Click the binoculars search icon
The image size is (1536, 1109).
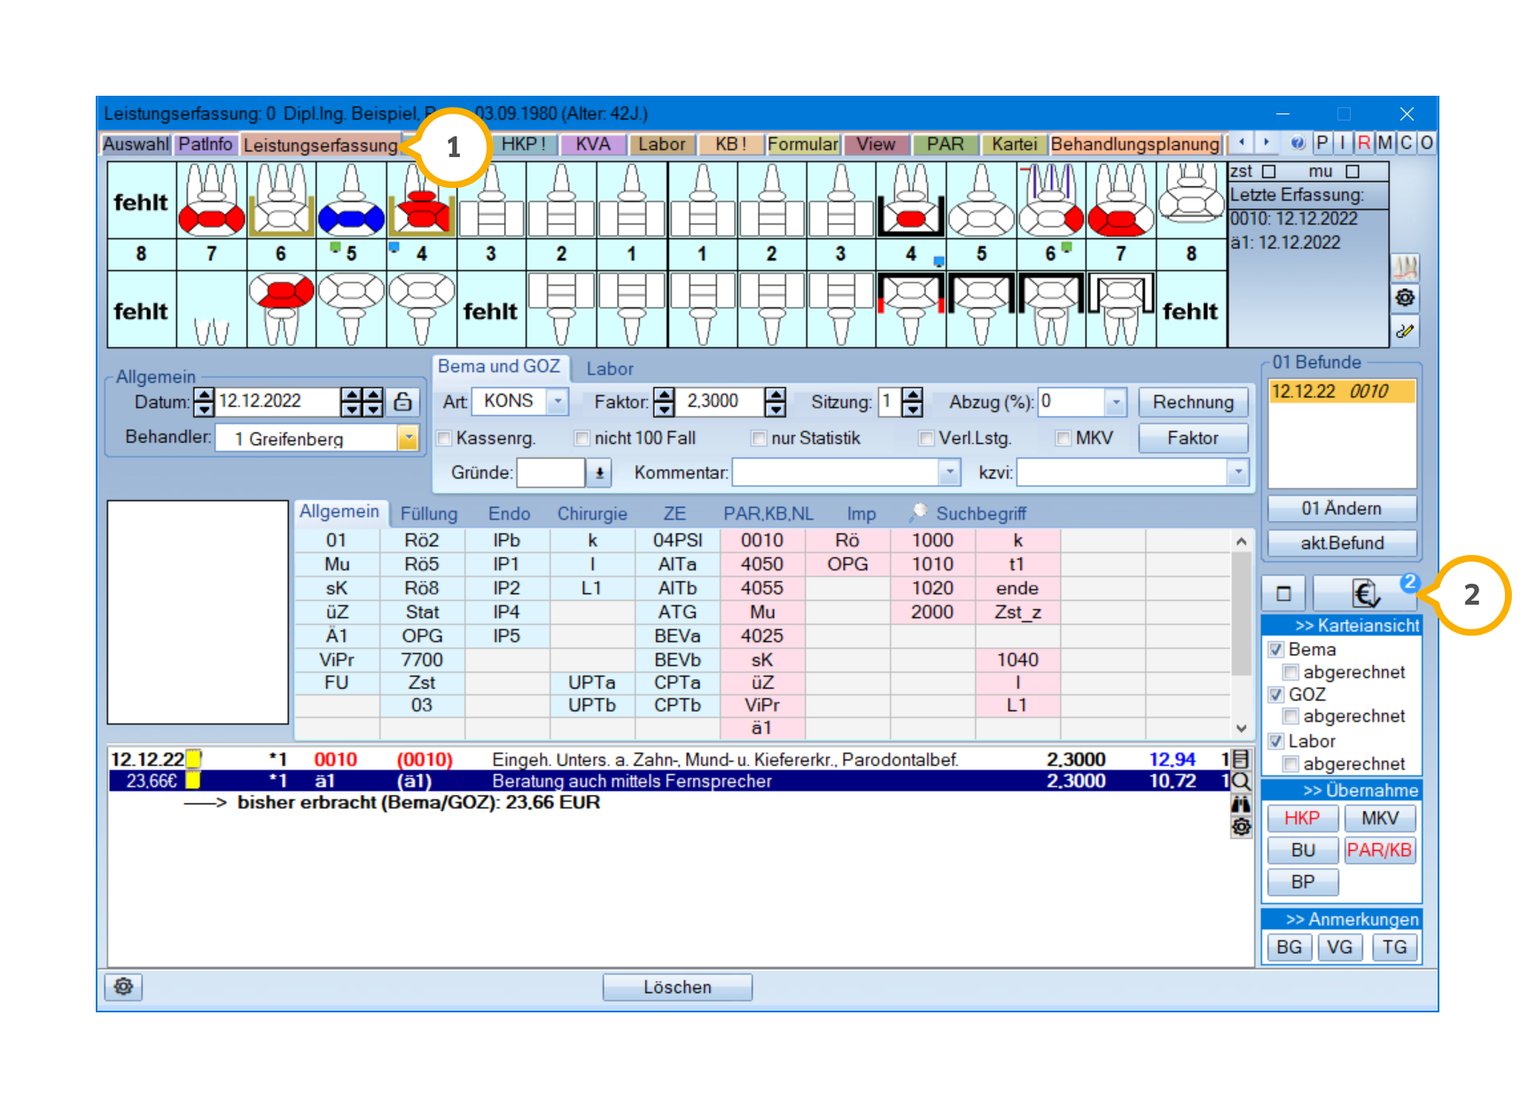pos(1241,804)
